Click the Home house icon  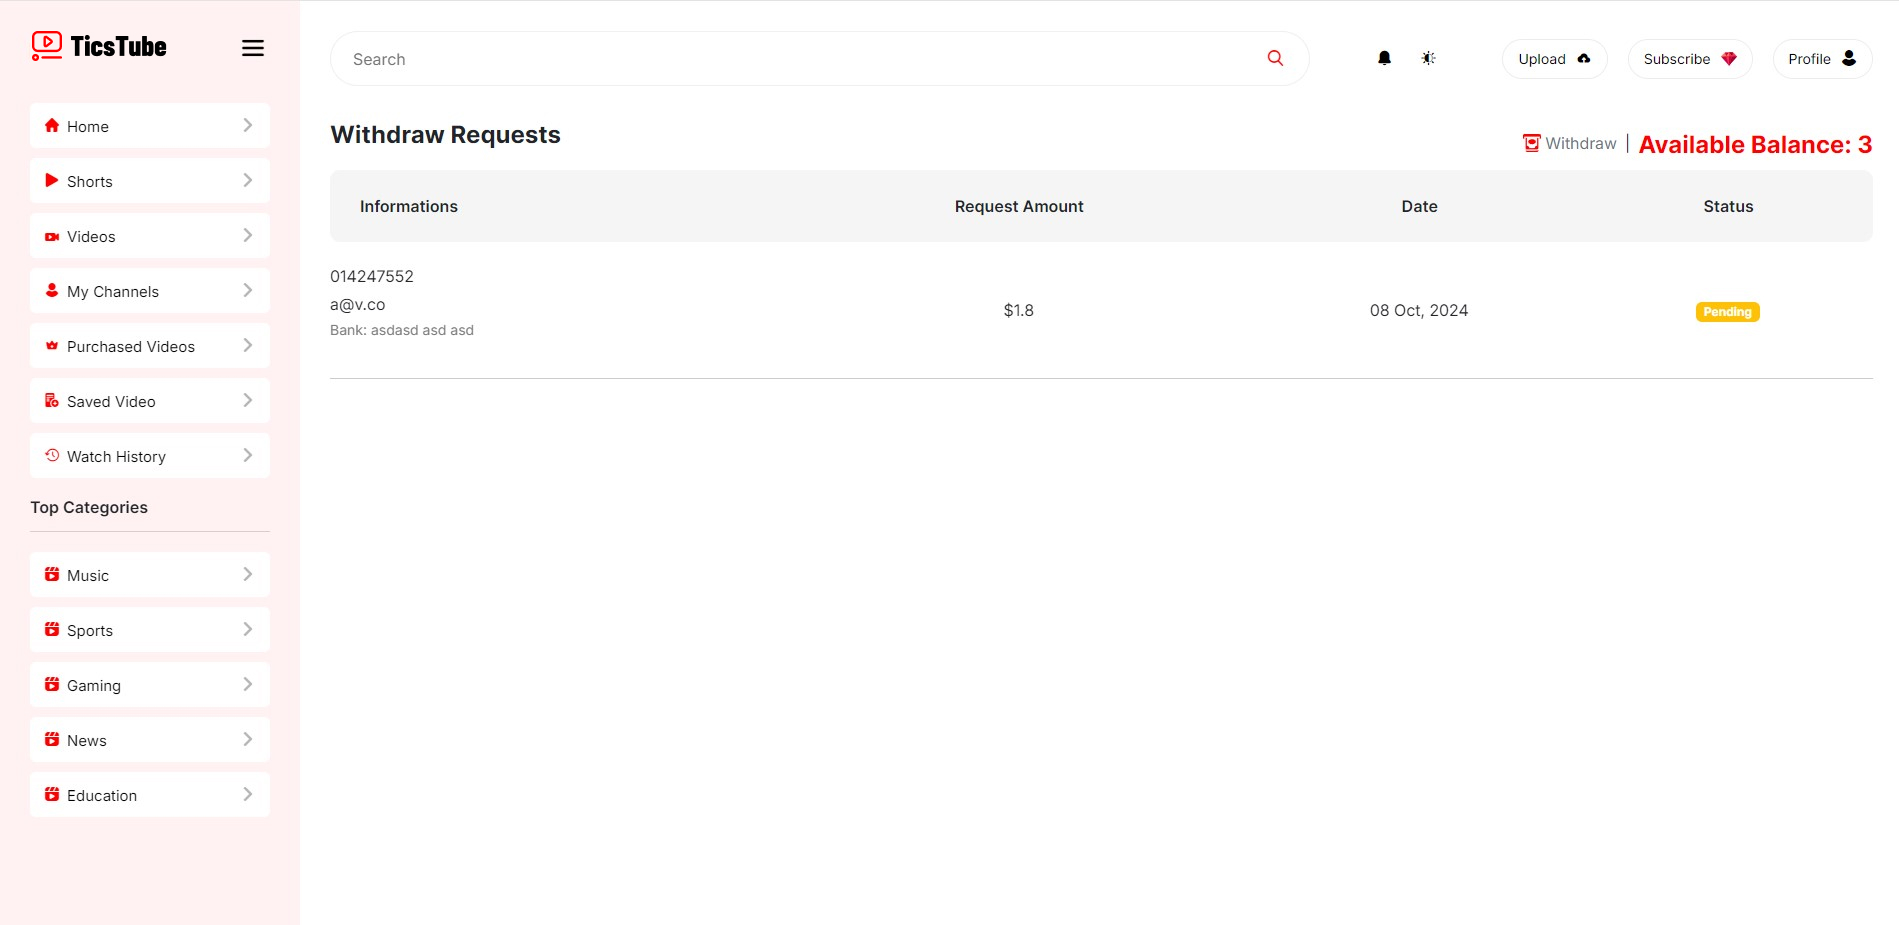[x=52, y=126]
